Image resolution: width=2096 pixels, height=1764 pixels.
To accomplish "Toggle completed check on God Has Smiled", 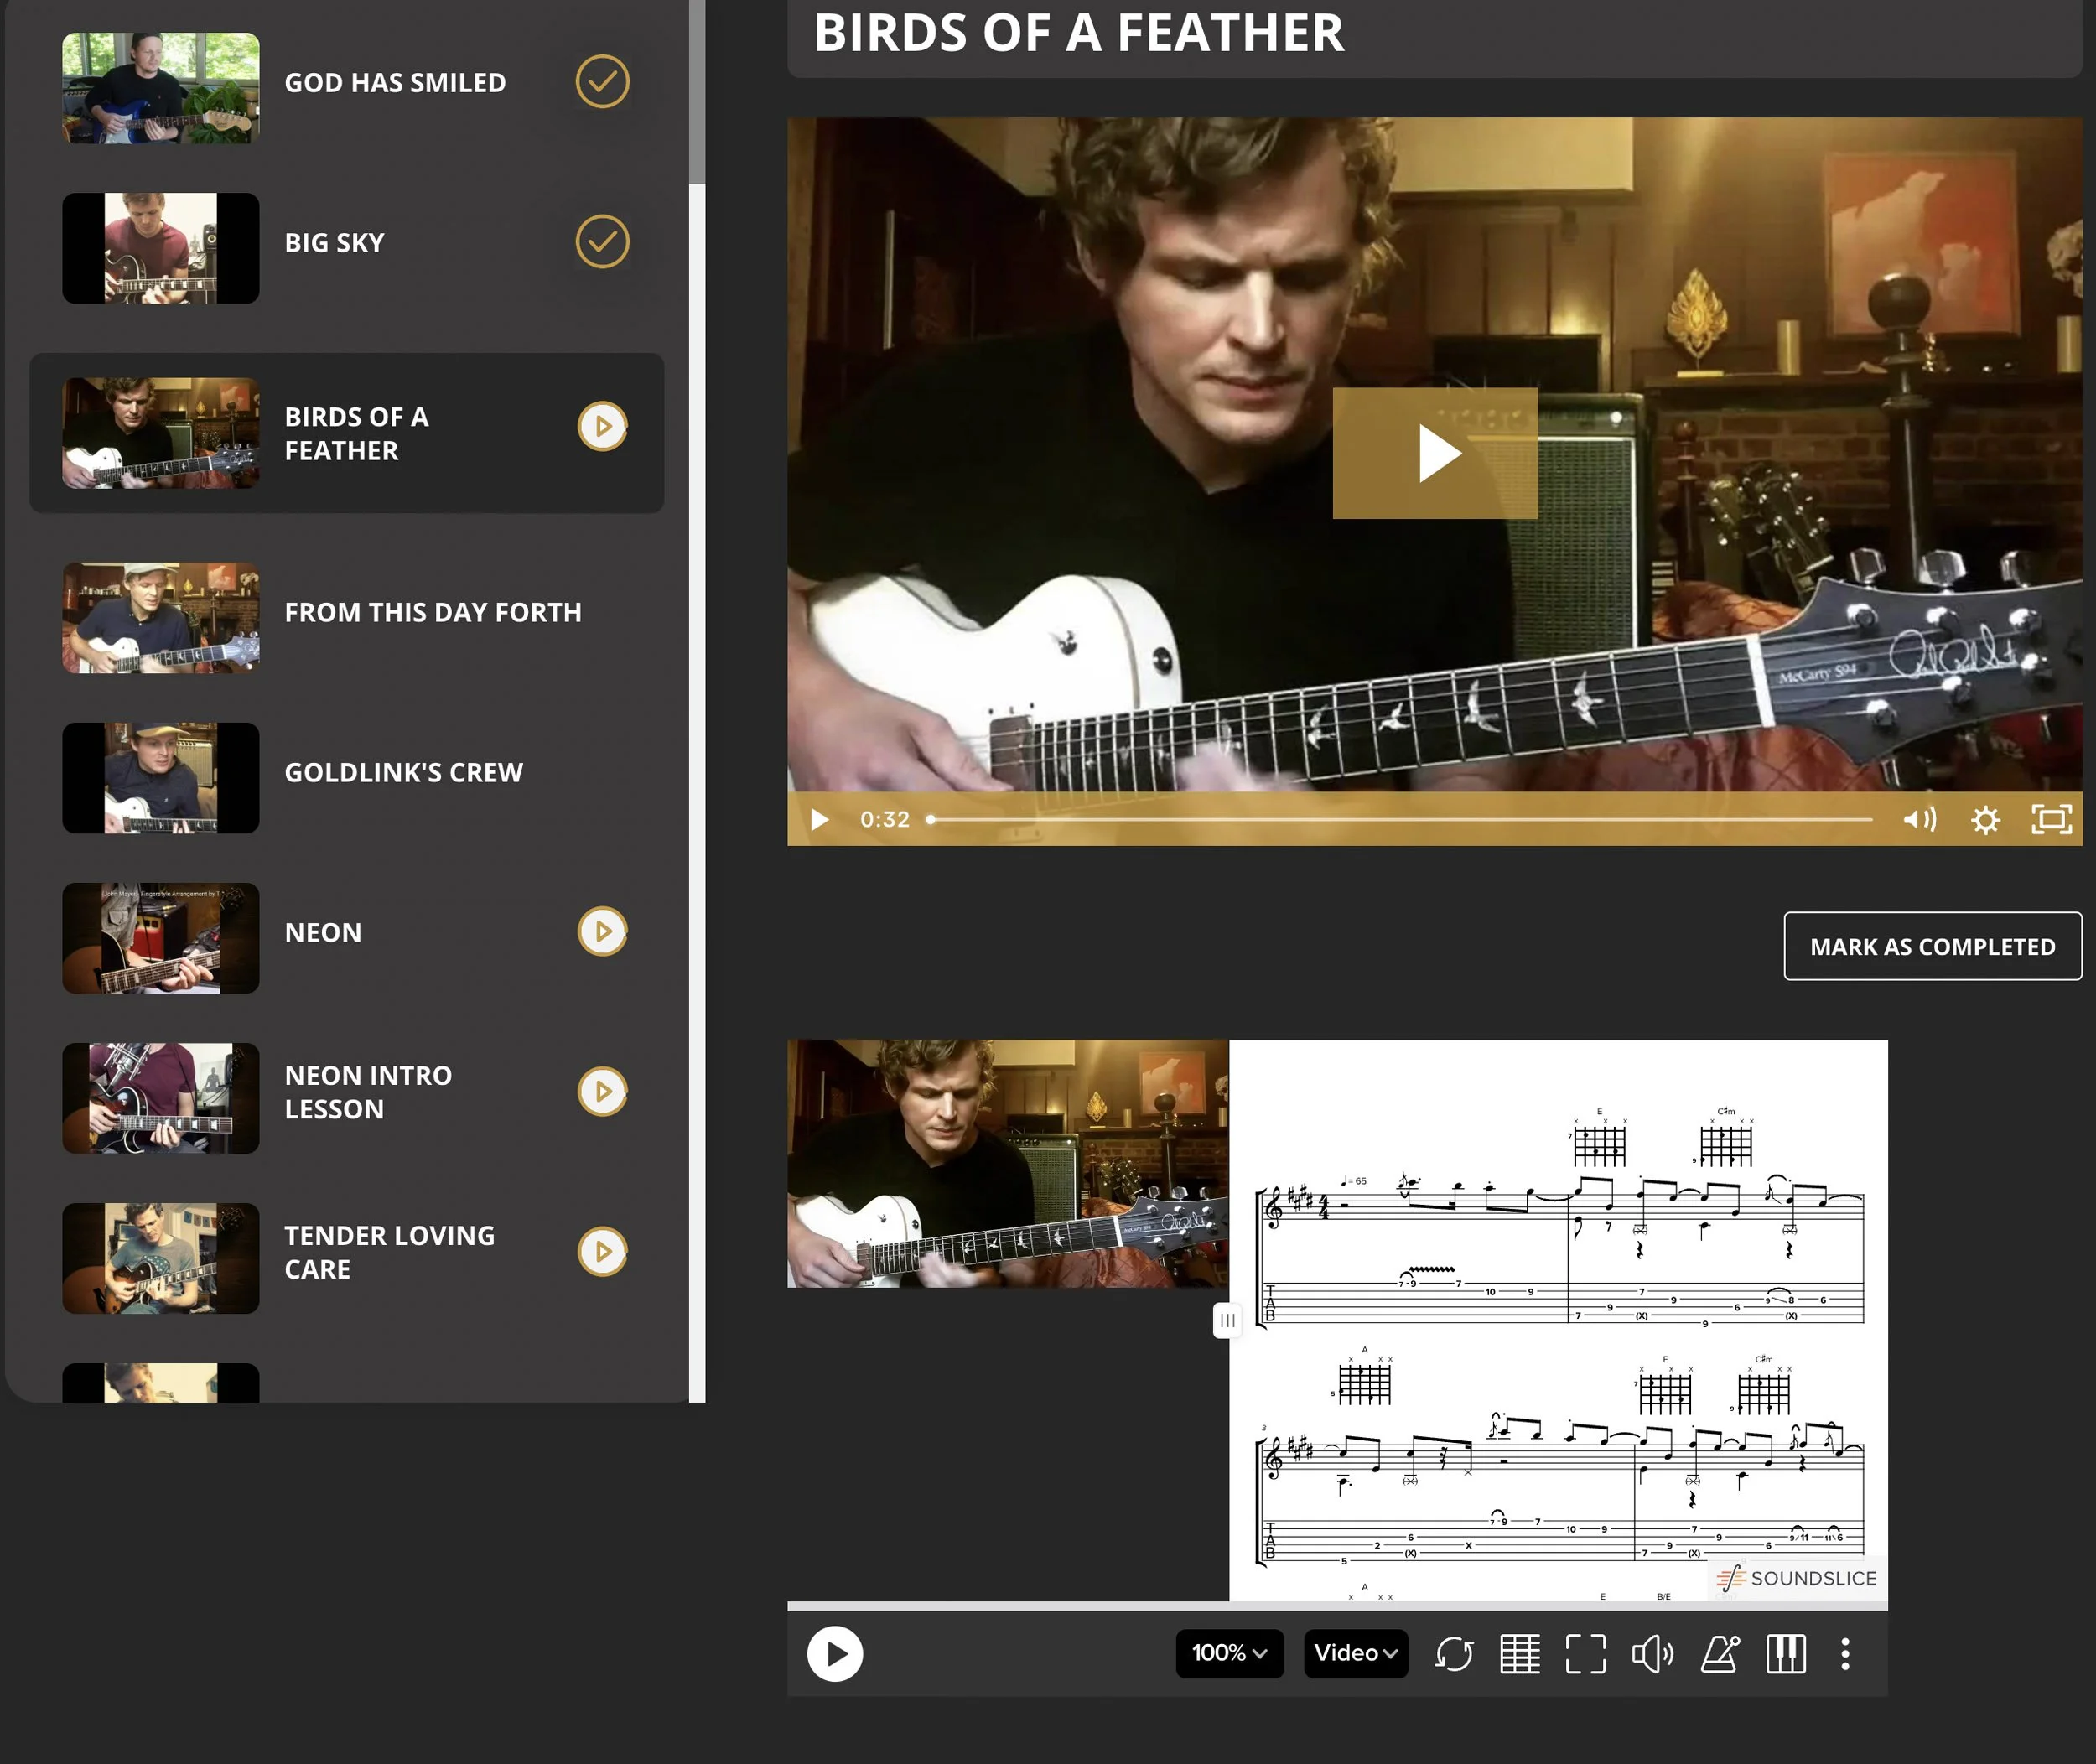I will [x=602, y=82].
